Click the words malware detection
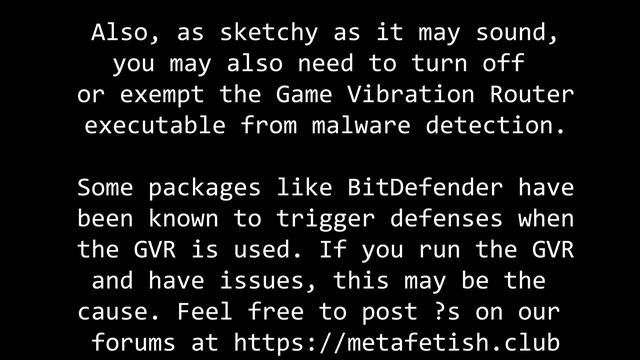Image resolution: width=640 pixels, height=360 pixels. [x=439, y=125]
